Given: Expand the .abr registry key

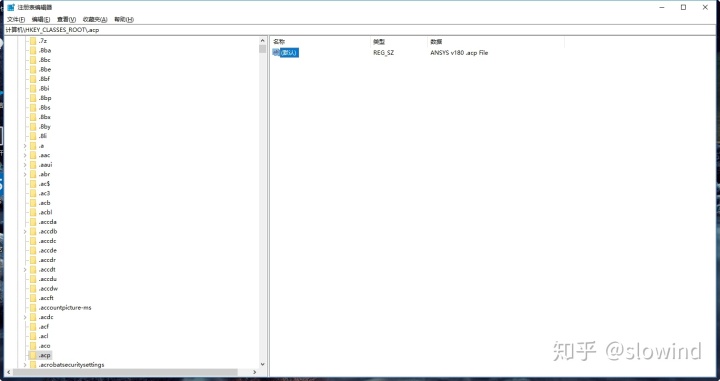Looking at the screenshot, I should pos(25,174).
